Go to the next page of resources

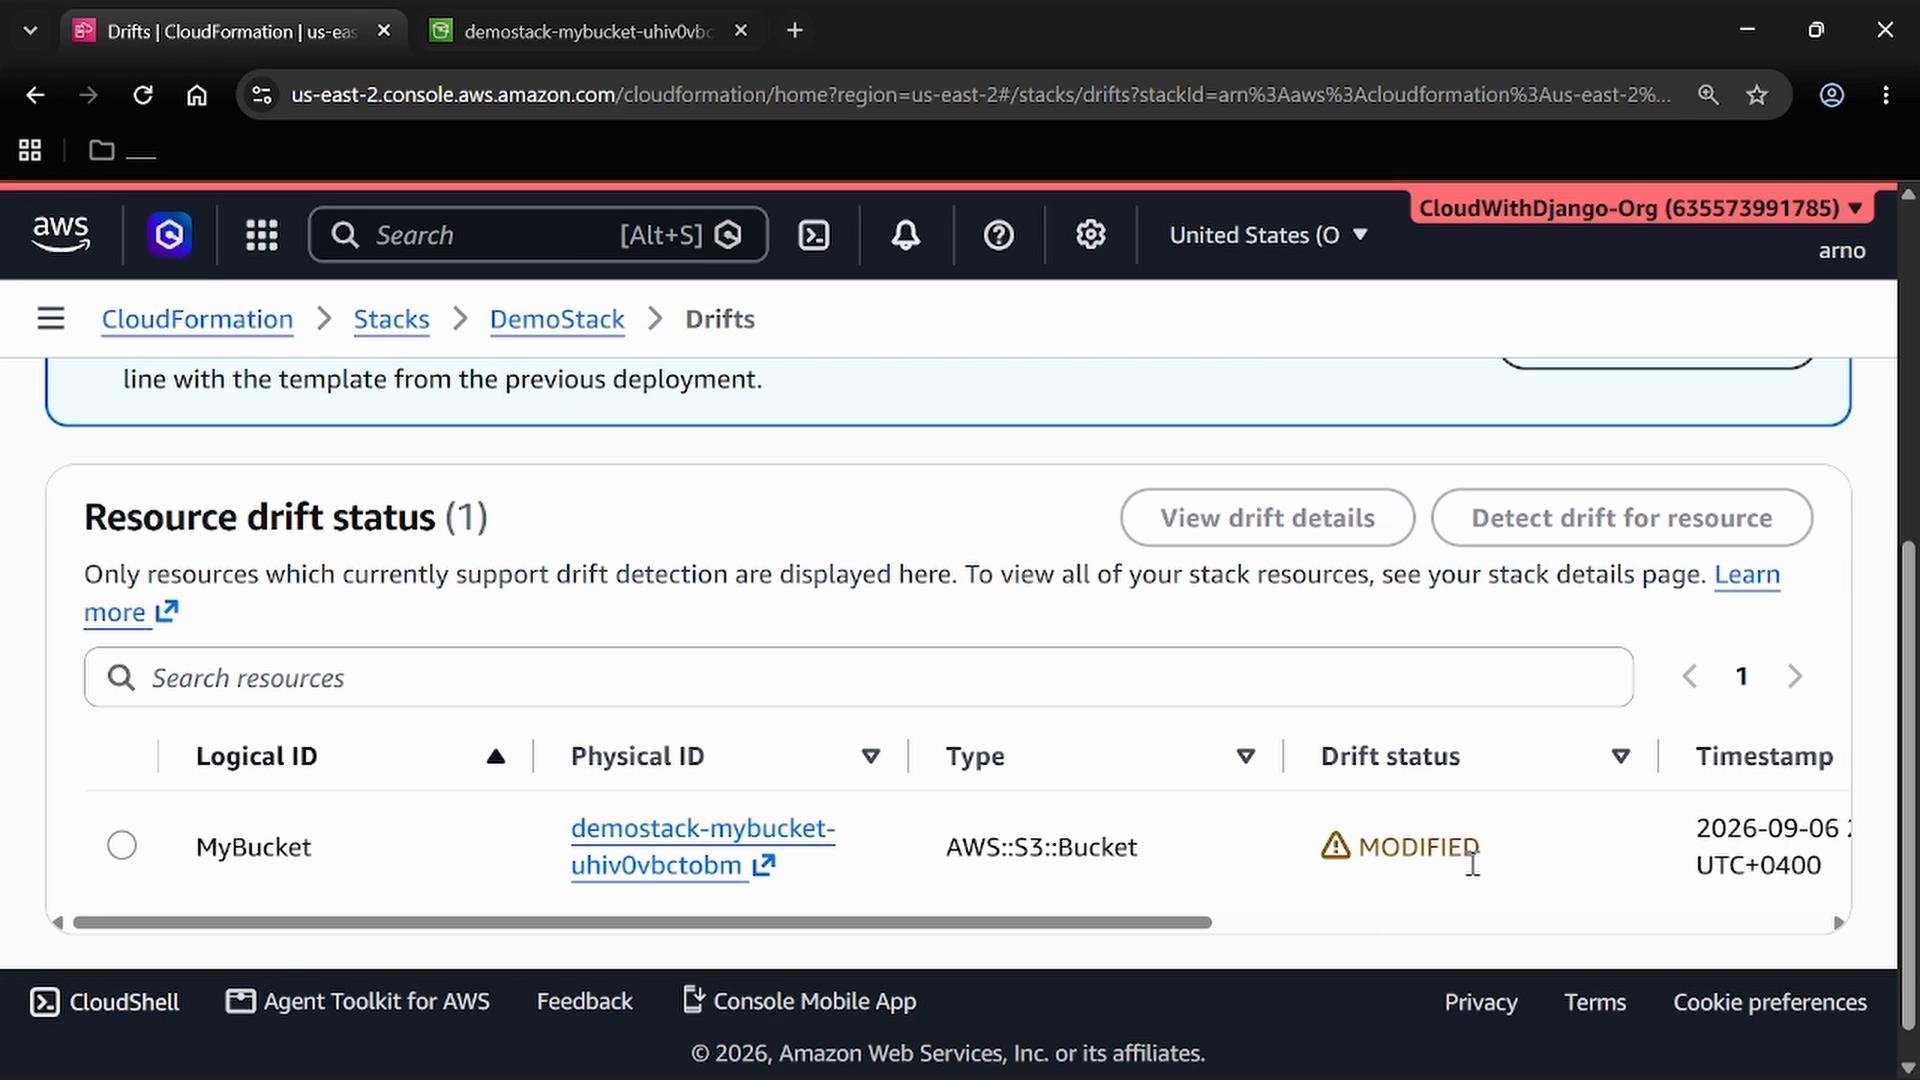point(1795,677)
